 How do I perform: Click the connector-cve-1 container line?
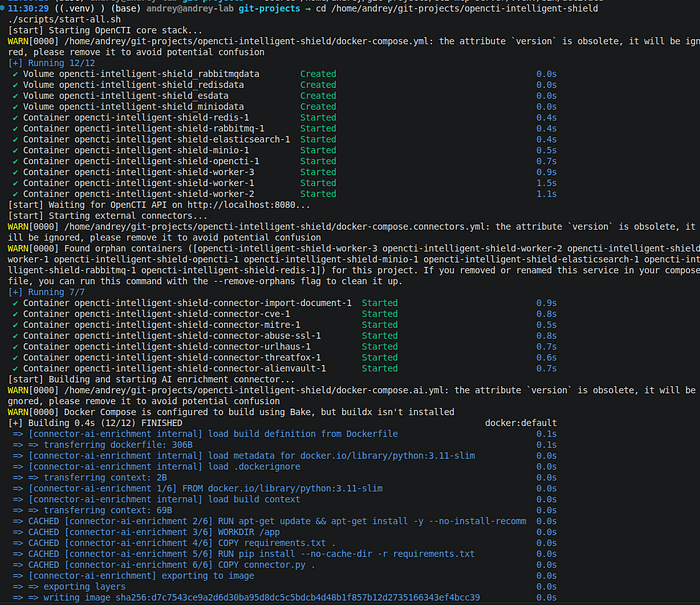[284, 314]
